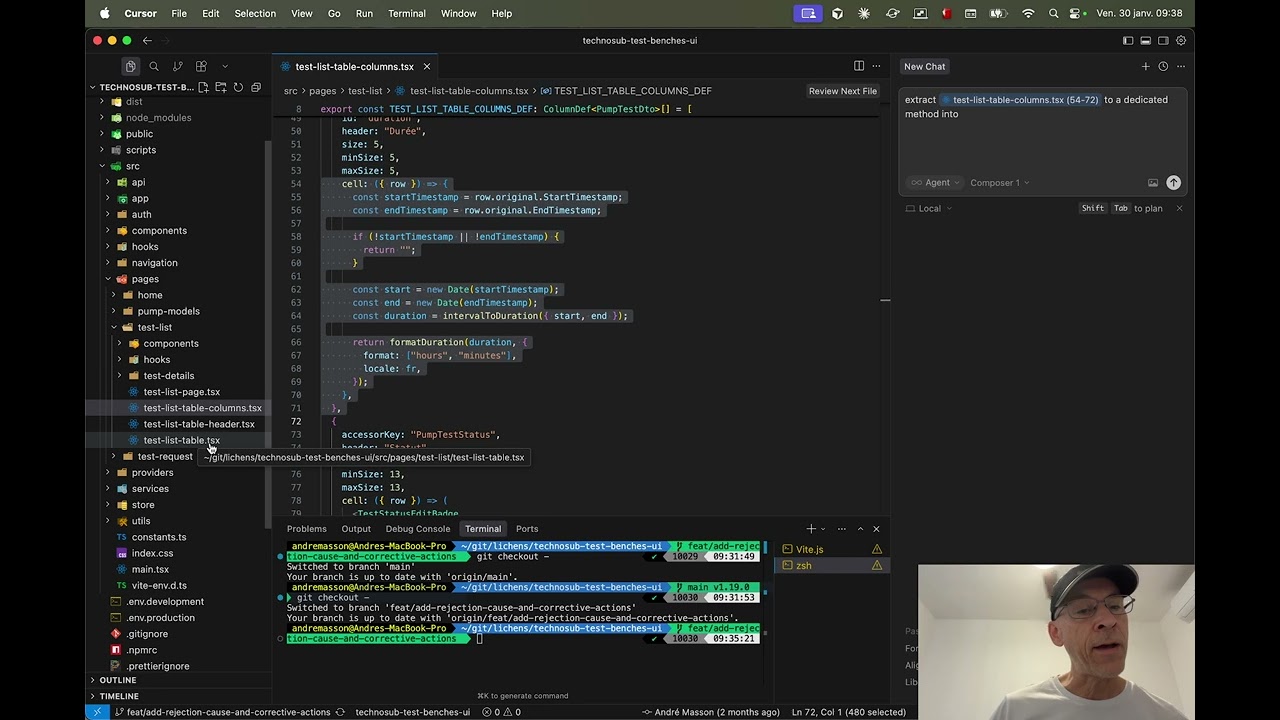Switch to the Problems panel tab

click(x=306, y=529)
